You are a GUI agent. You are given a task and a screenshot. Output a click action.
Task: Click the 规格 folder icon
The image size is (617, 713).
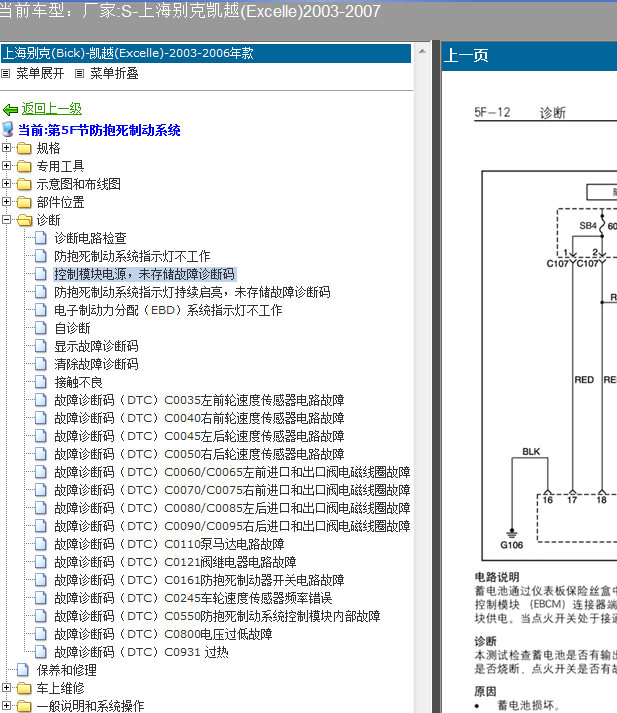coord(24,148)
